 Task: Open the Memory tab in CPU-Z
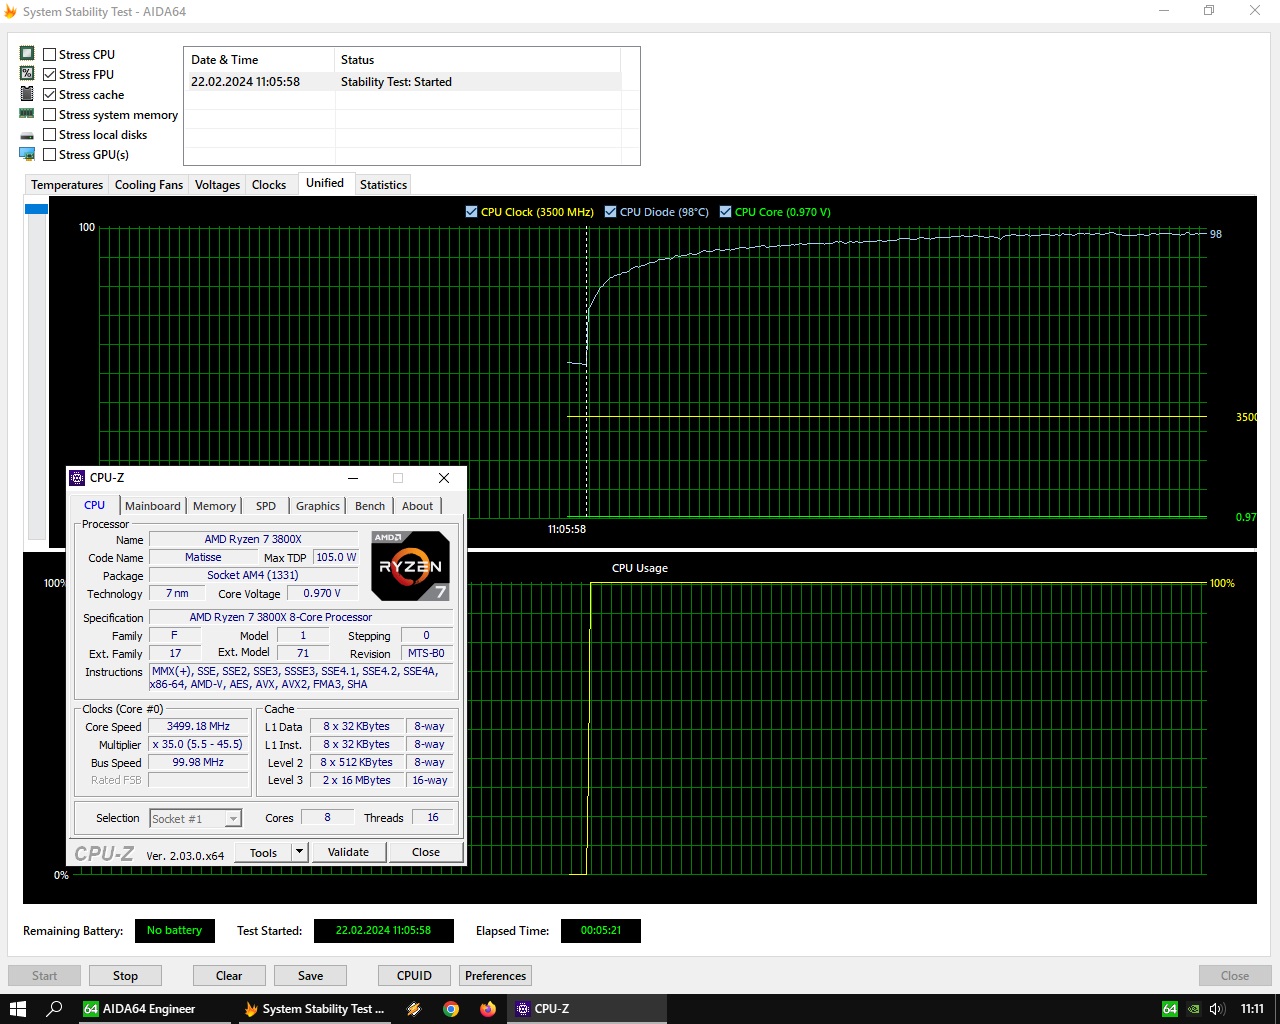click(215, 506)
